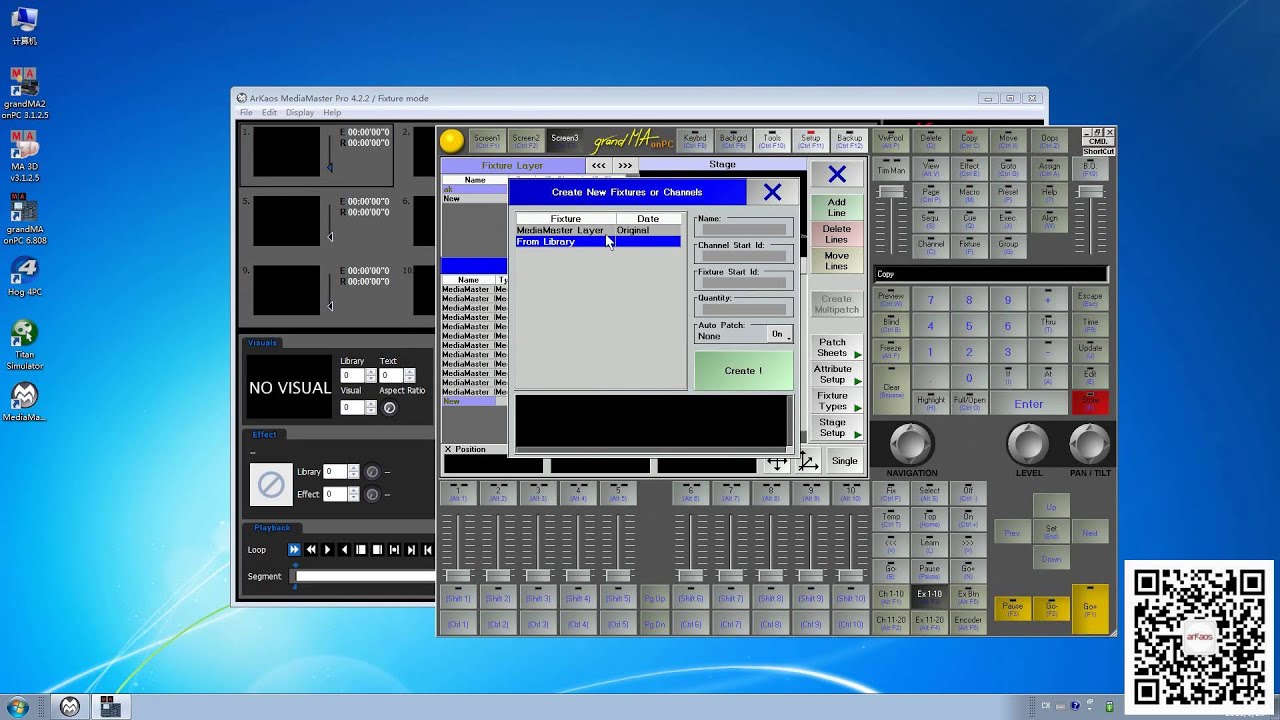
Task: Open the Help menu in MediaMaster
Action: [332, 113]
